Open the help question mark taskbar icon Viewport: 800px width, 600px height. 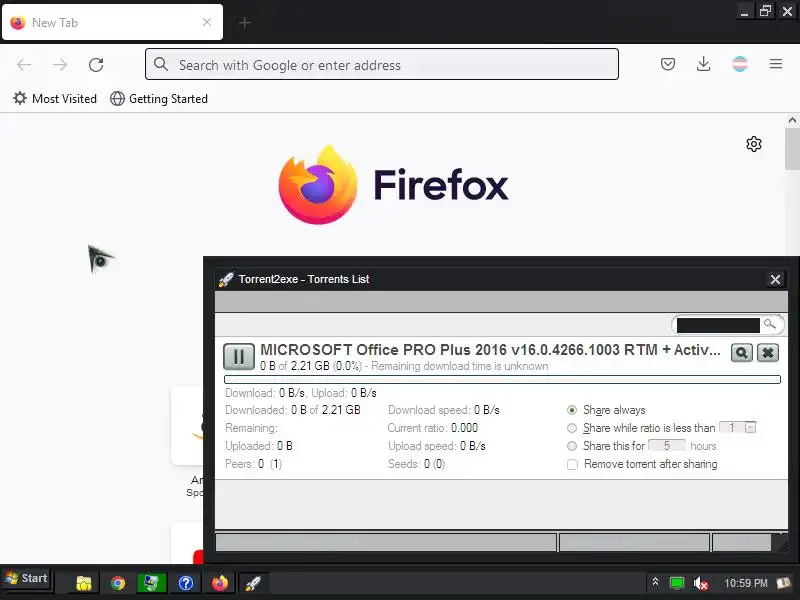pyautogui.click(x=186, y=583)
